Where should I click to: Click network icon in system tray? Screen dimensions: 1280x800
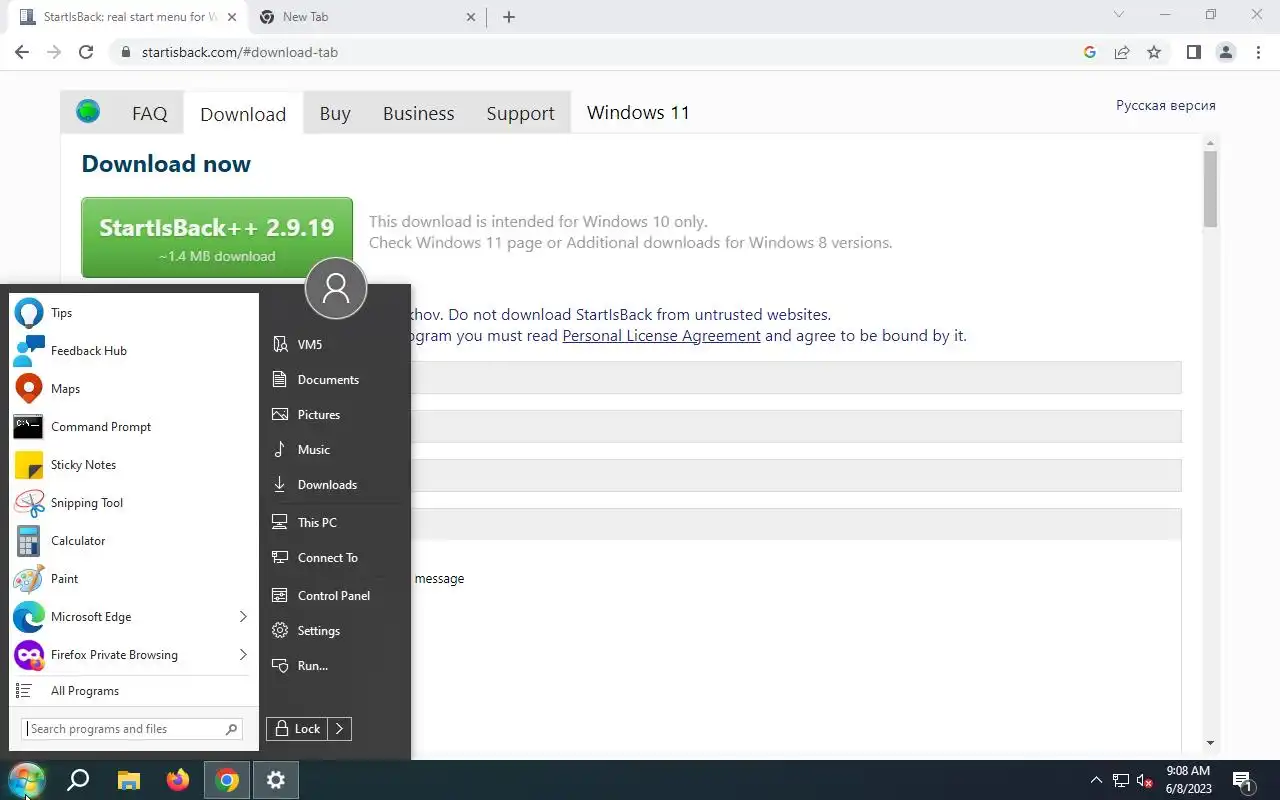tap(1121, 780)
